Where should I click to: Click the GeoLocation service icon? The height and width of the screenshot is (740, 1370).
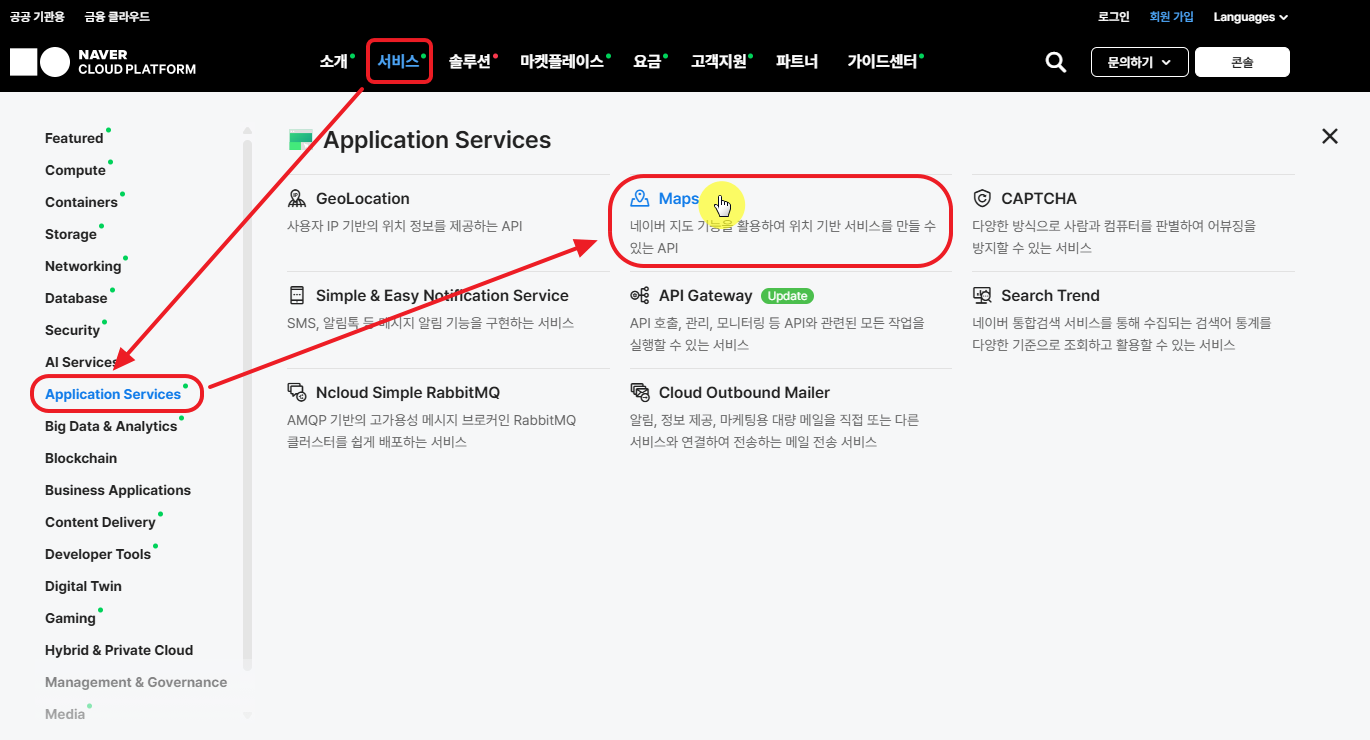tap(297, 198)
